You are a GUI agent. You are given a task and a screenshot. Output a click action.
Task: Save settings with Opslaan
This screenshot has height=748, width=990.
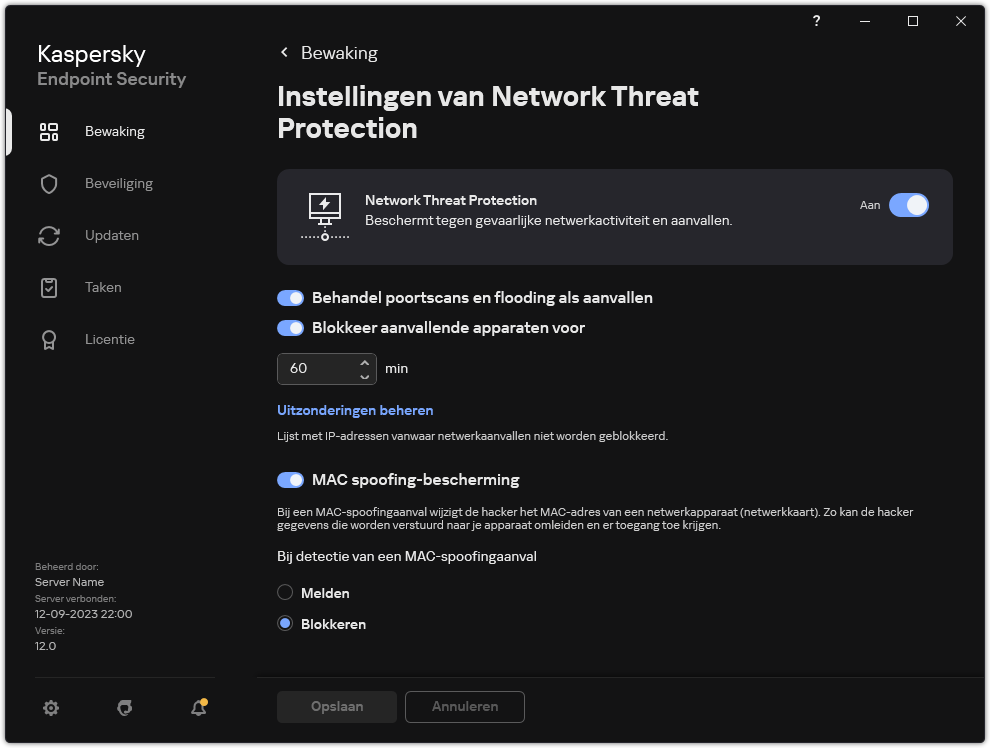point(336,706)
